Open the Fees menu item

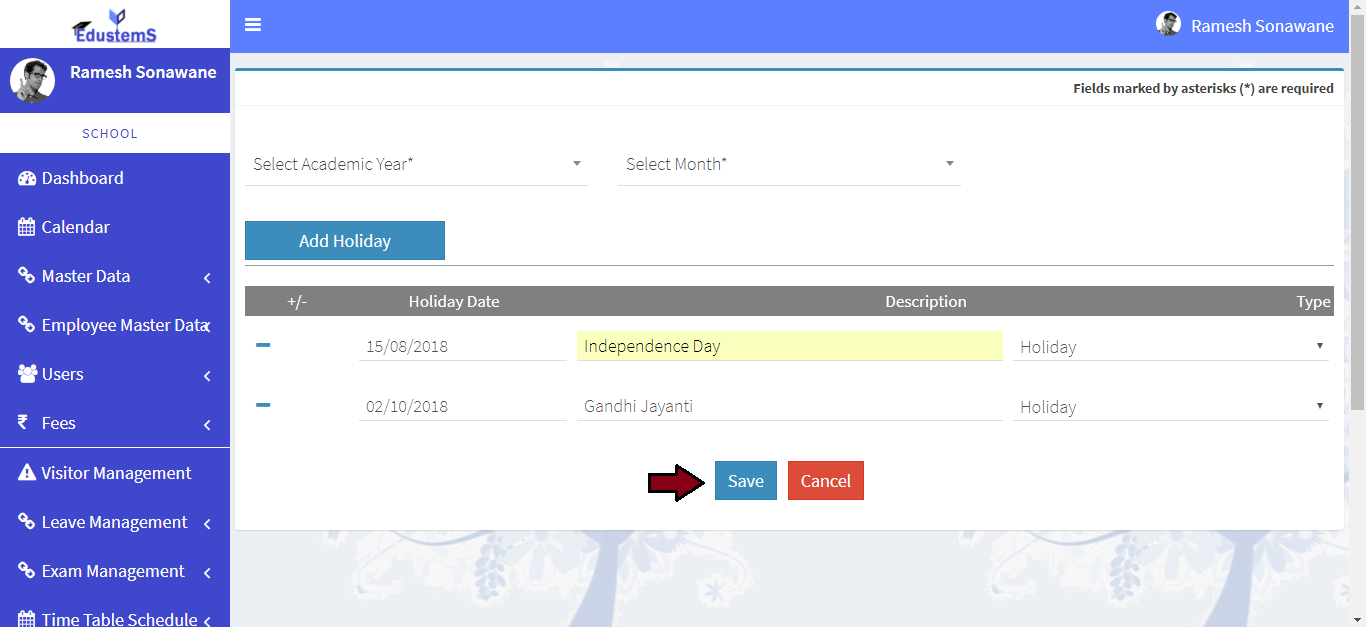click(59, 424)
